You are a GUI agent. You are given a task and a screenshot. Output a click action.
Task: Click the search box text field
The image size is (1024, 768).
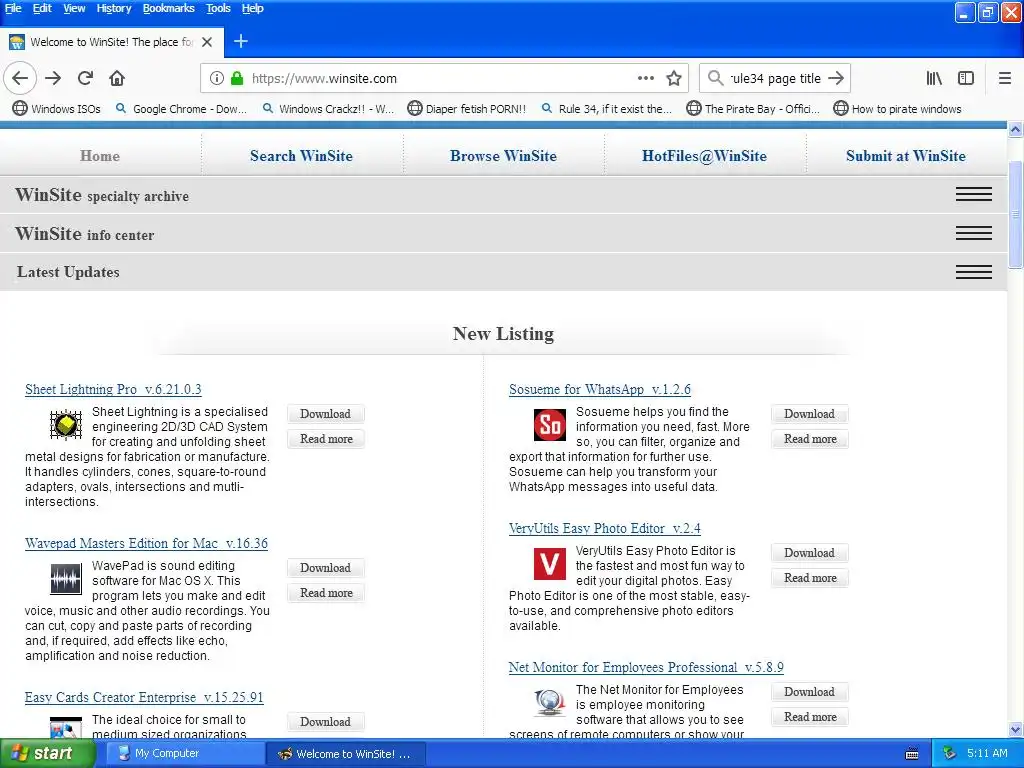click(x=776, y=78)
